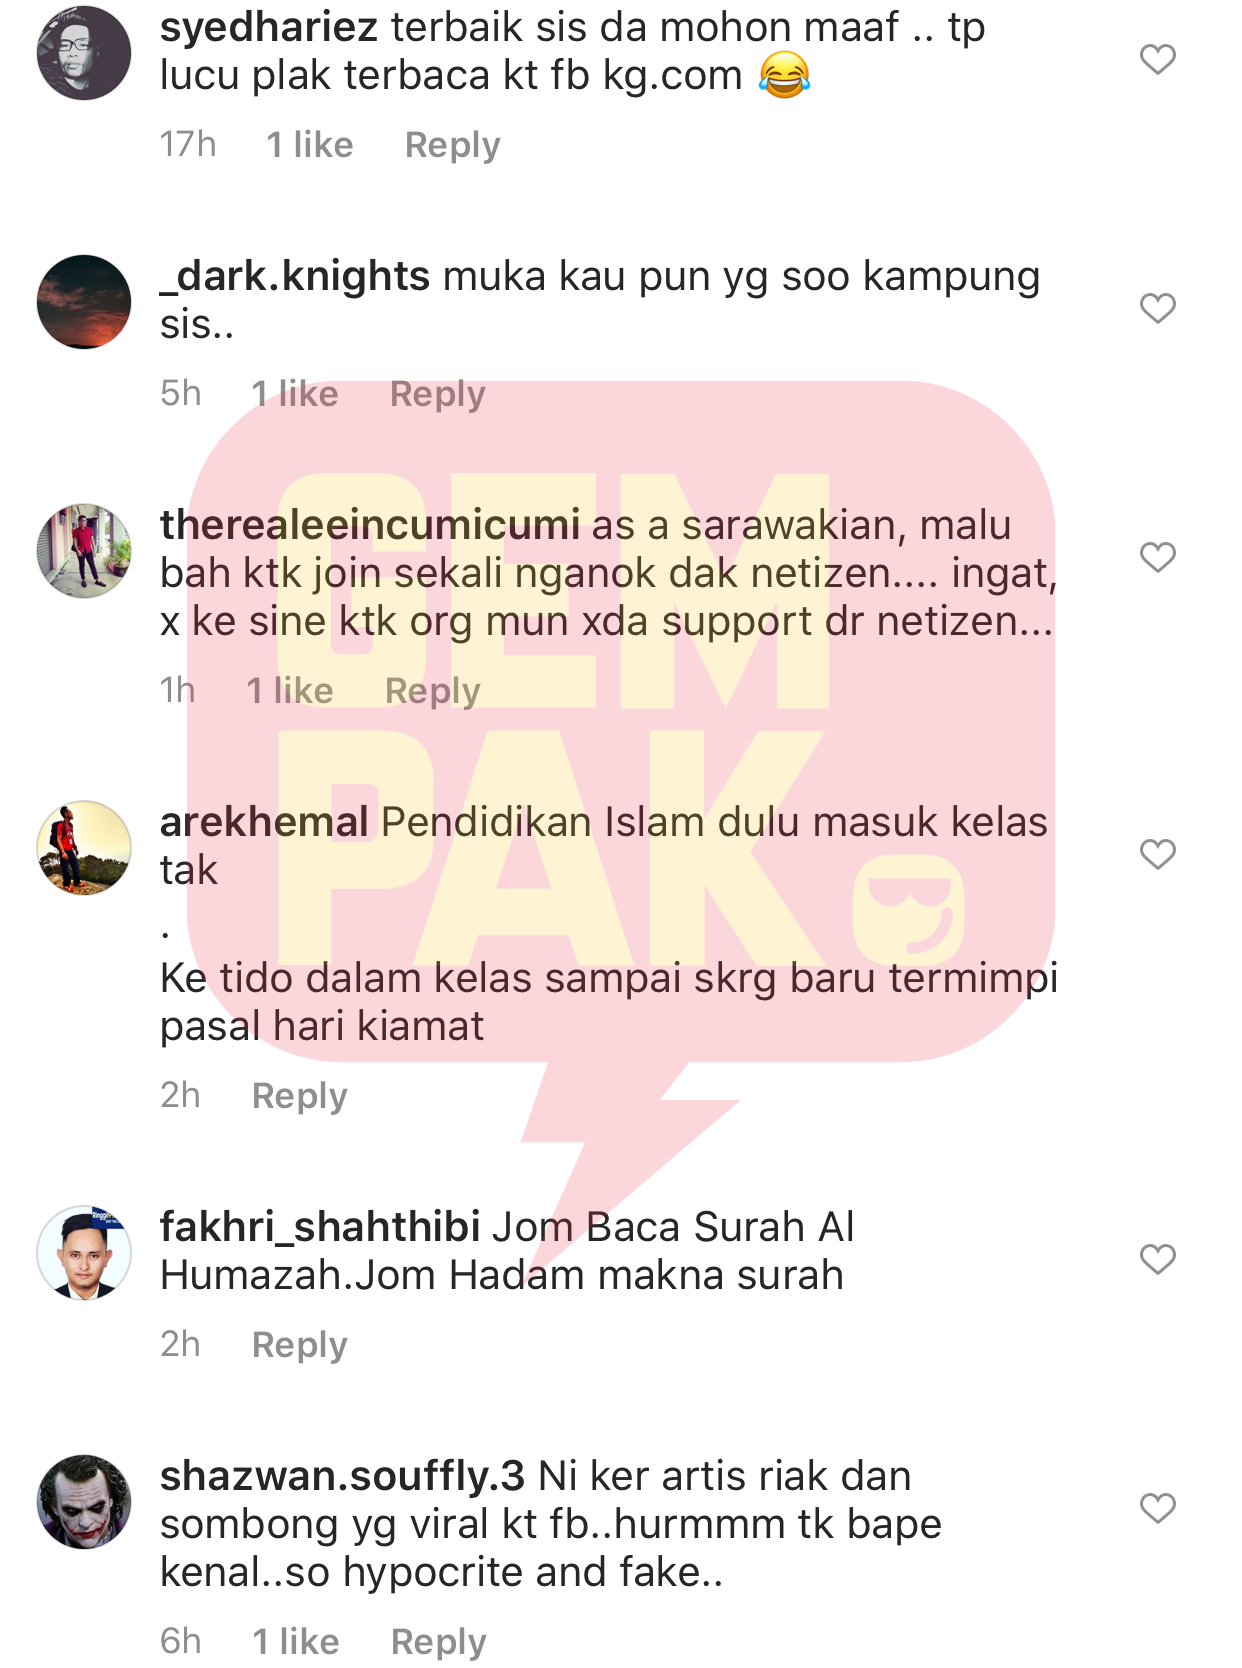Open shazwan.souffly.3 Joker avatar
The width and height of the screenshot is (1242, 1668).
tap(84, 1502)
